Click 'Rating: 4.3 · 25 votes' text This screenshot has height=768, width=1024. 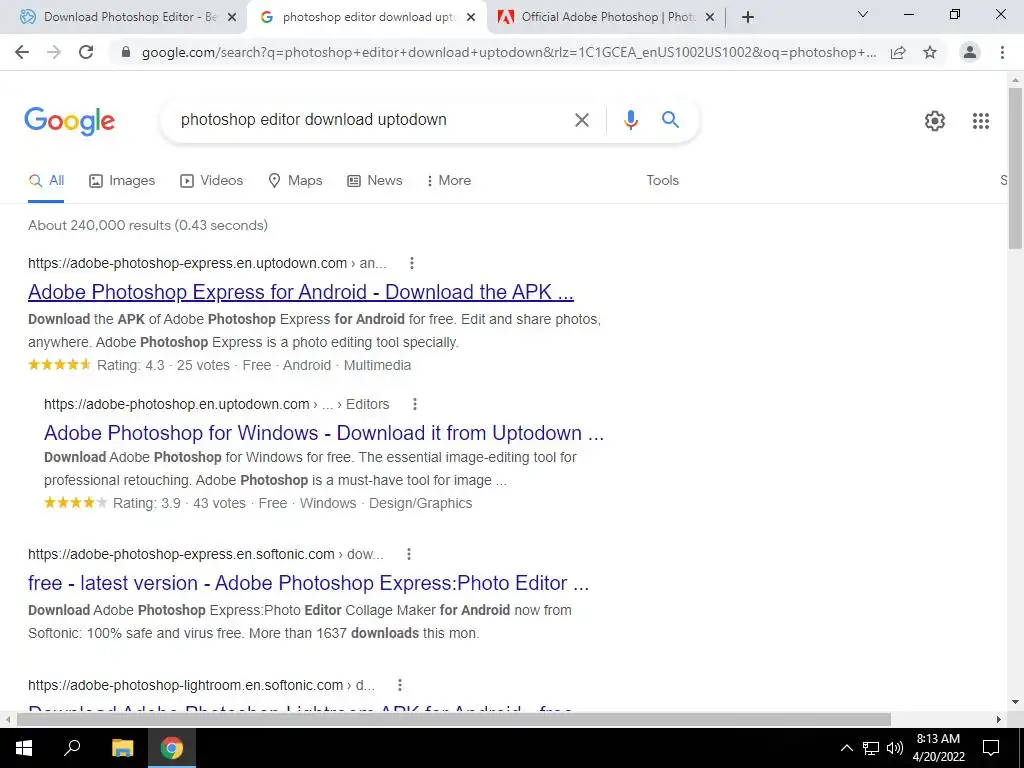coord(163,365)
